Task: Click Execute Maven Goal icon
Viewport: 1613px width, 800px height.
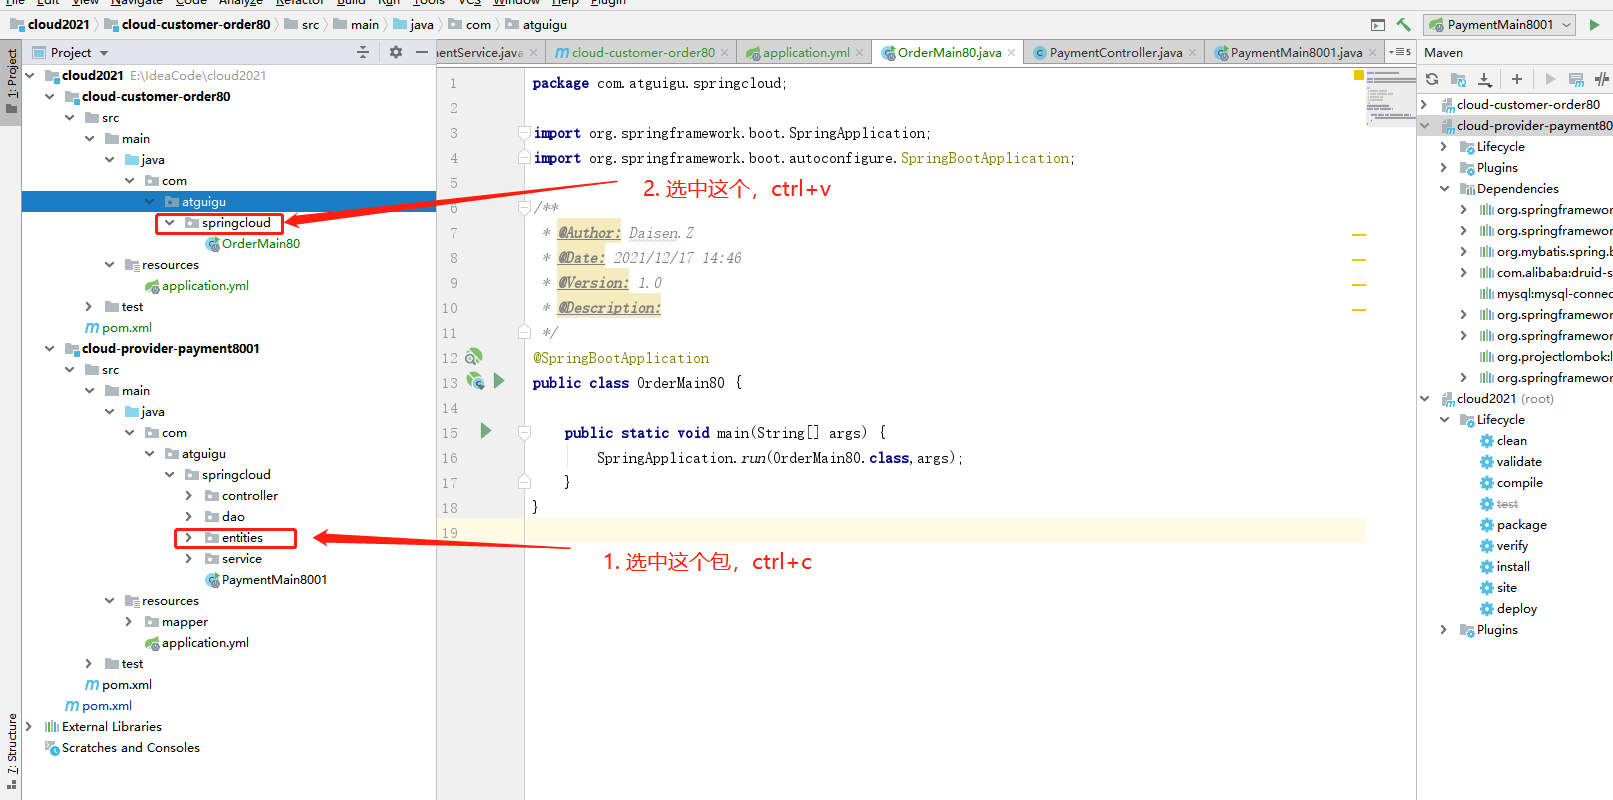Action: pos(1576,79)
